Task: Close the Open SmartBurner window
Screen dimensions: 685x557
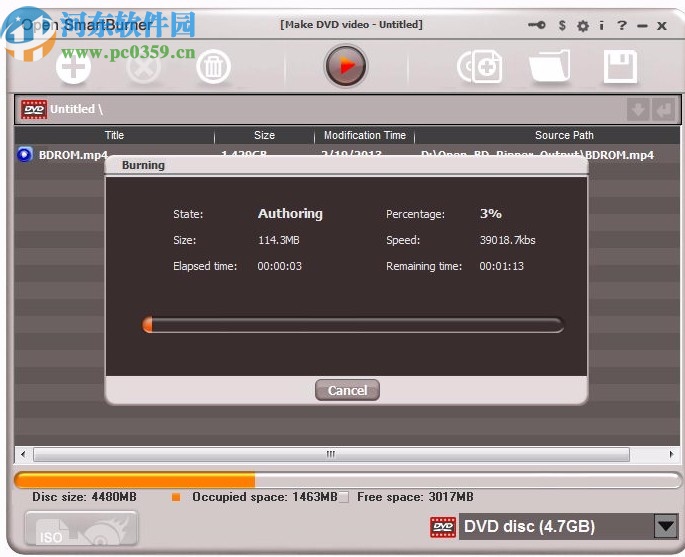Action: click(x=662, y=26)
